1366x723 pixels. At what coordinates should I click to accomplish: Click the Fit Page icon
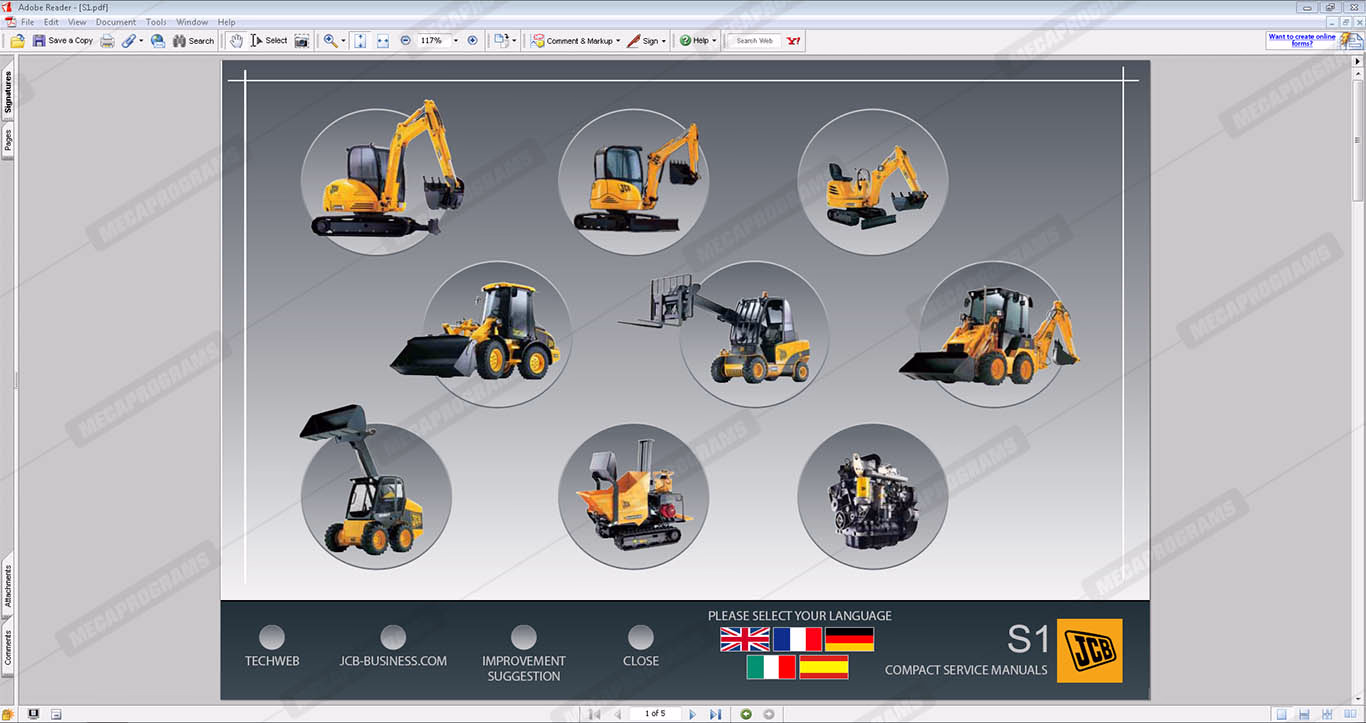[360, 41]
